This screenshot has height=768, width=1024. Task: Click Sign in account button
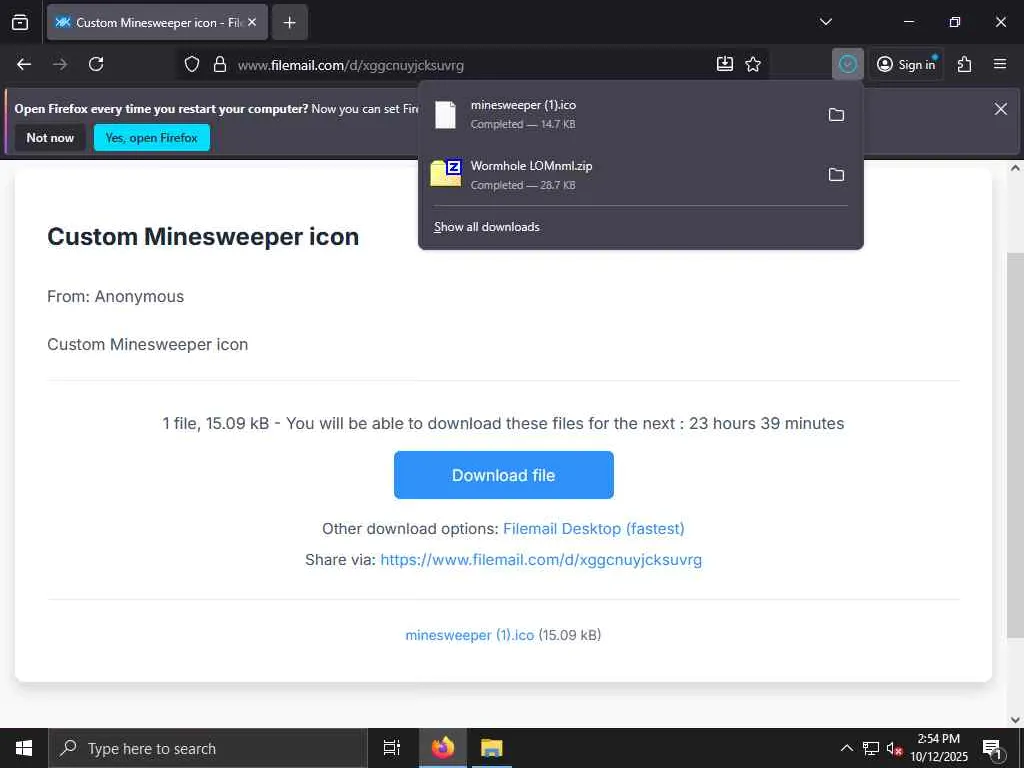tap(906, 64)
